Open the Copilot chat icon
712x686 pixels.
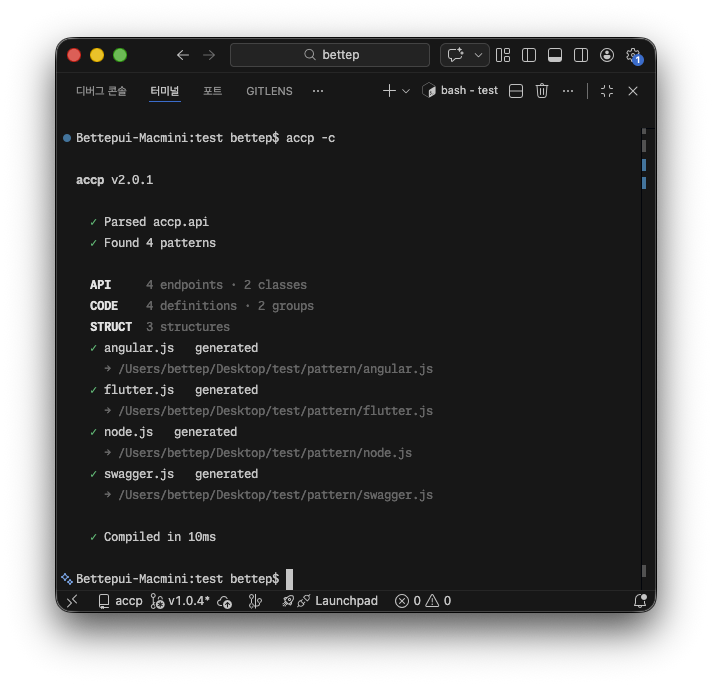click(455, 55)
